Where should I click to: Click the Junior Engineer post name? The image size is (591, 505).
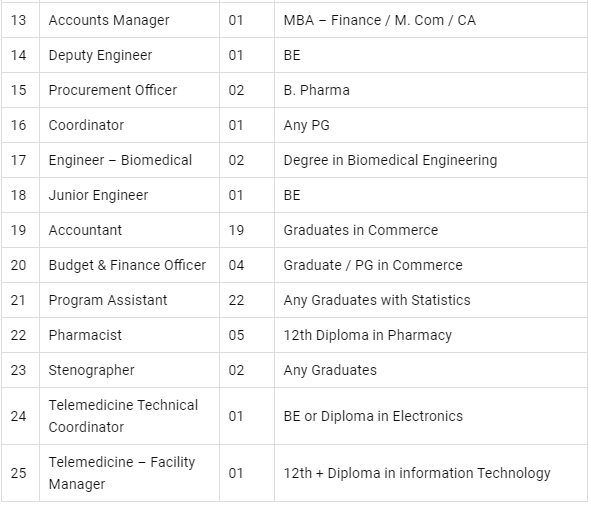pyautogui.click(x=98, y=196)
